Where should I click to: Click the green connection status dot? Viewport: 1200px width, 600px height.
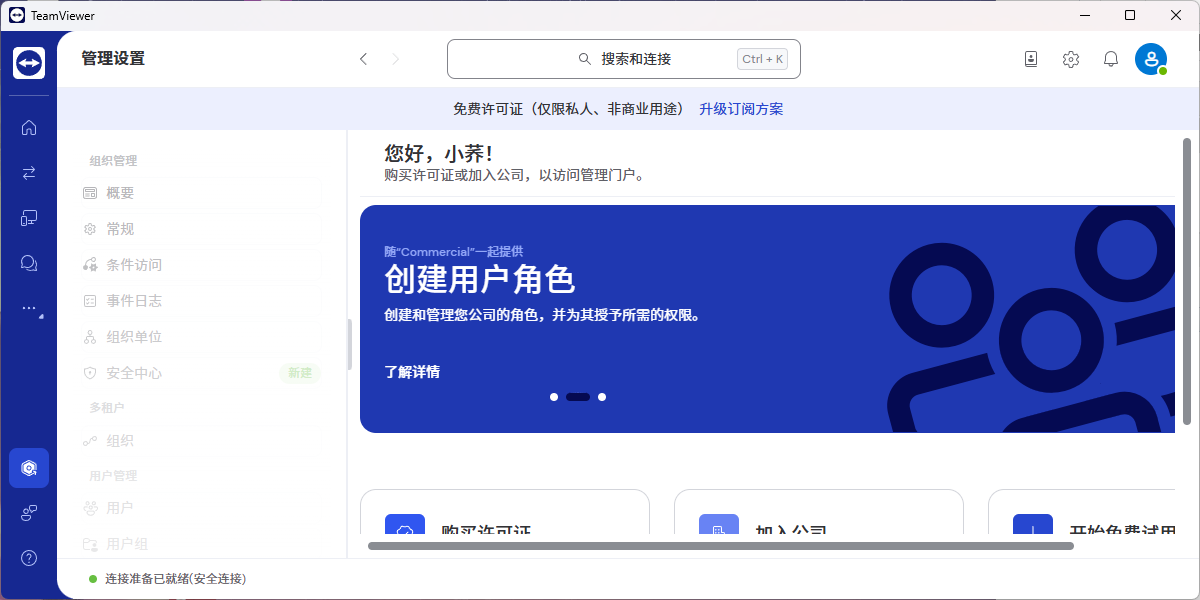pyautogui.click(x=93, y=579)
